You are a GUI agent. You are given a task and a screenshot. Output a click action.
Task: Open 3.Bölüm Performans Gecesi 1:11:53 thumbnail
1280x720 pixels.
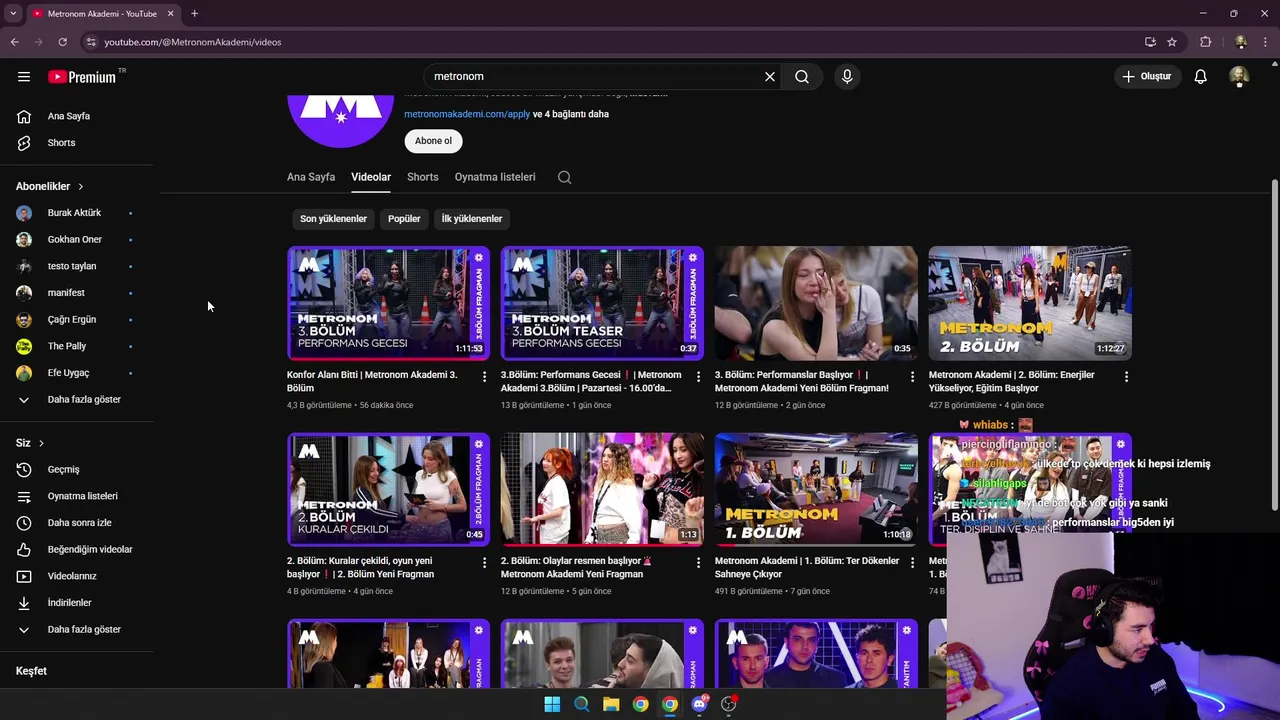coord(389,303)
